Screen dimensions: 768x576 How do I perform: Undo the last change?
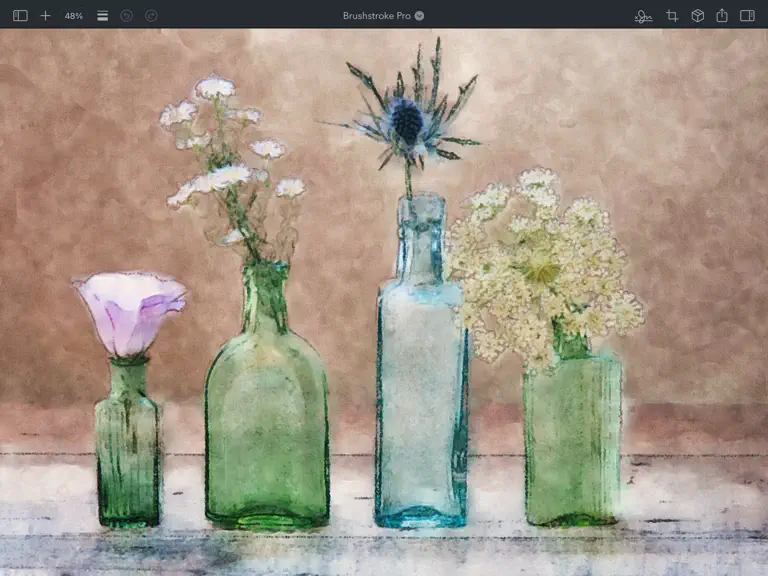[126, 16]
